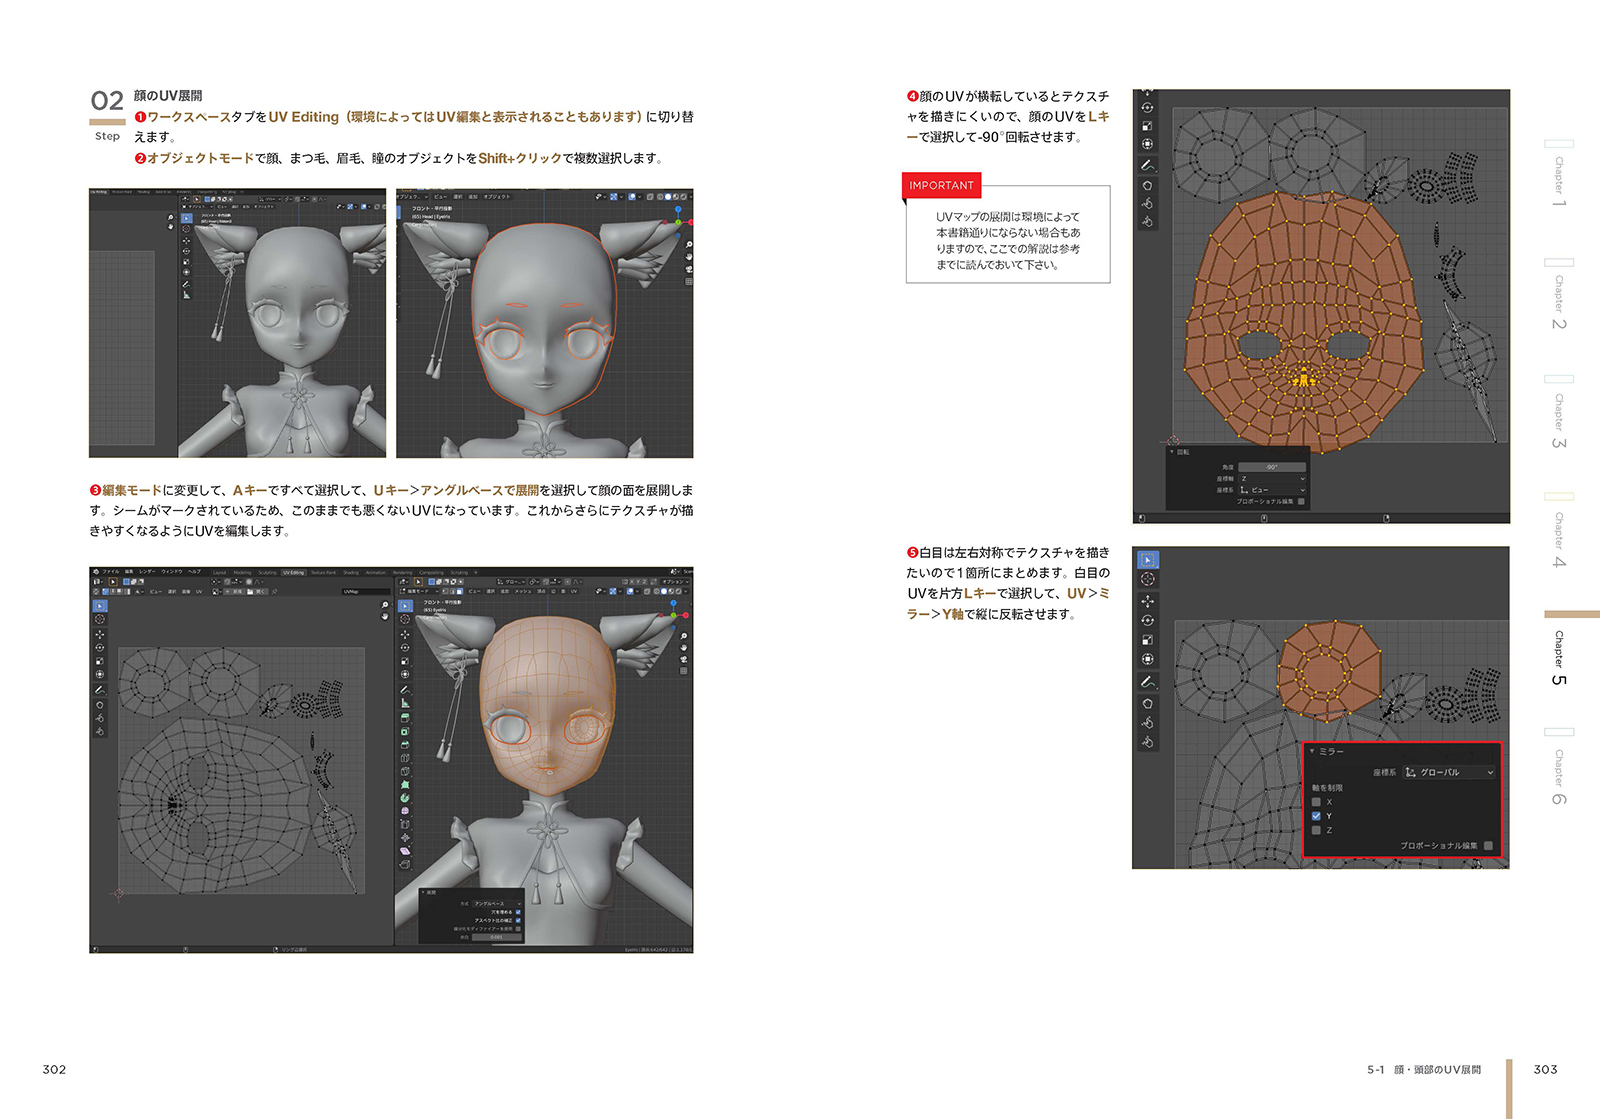This screenshot has height=1119, width=1600.
Task: Choose the Move tool in the ミラー screenshot
Action: (x=1148, y=601)
